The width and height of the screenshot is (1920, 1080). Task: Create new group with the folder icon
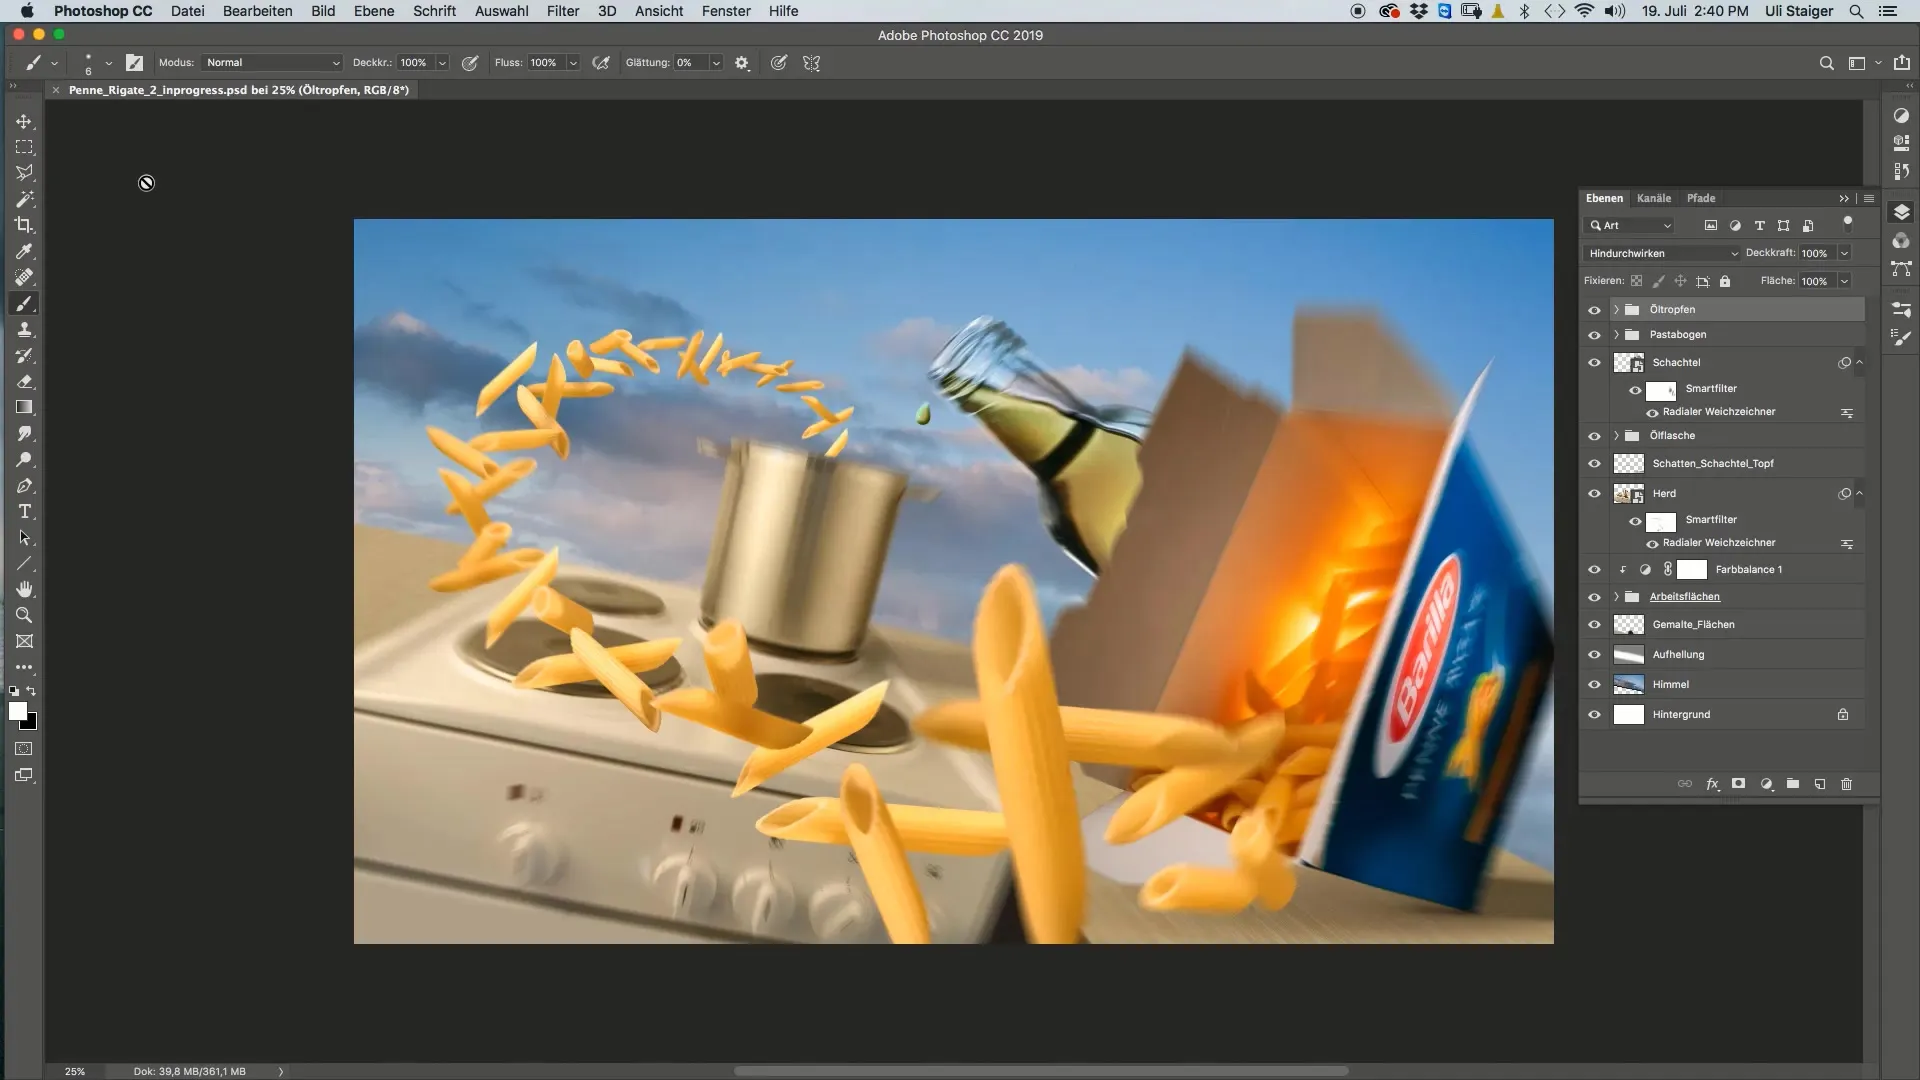point(1793,784)
